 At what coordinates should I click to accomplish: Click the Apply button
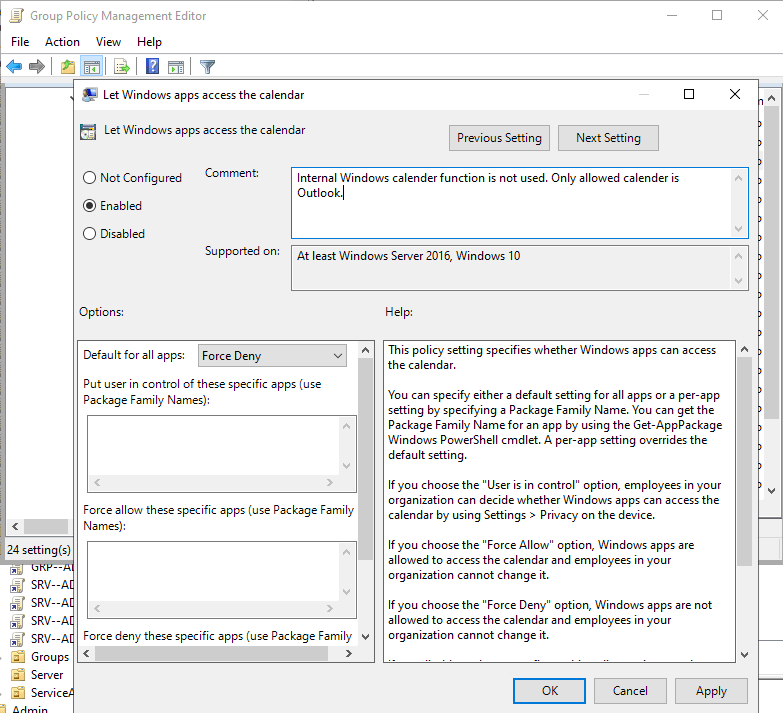[711, 691]
